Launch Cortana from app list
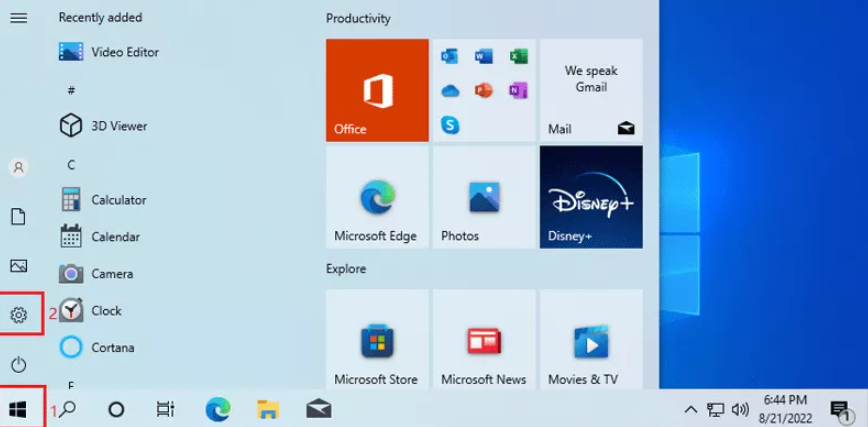 pyautogui.click(x=97, y=348)
